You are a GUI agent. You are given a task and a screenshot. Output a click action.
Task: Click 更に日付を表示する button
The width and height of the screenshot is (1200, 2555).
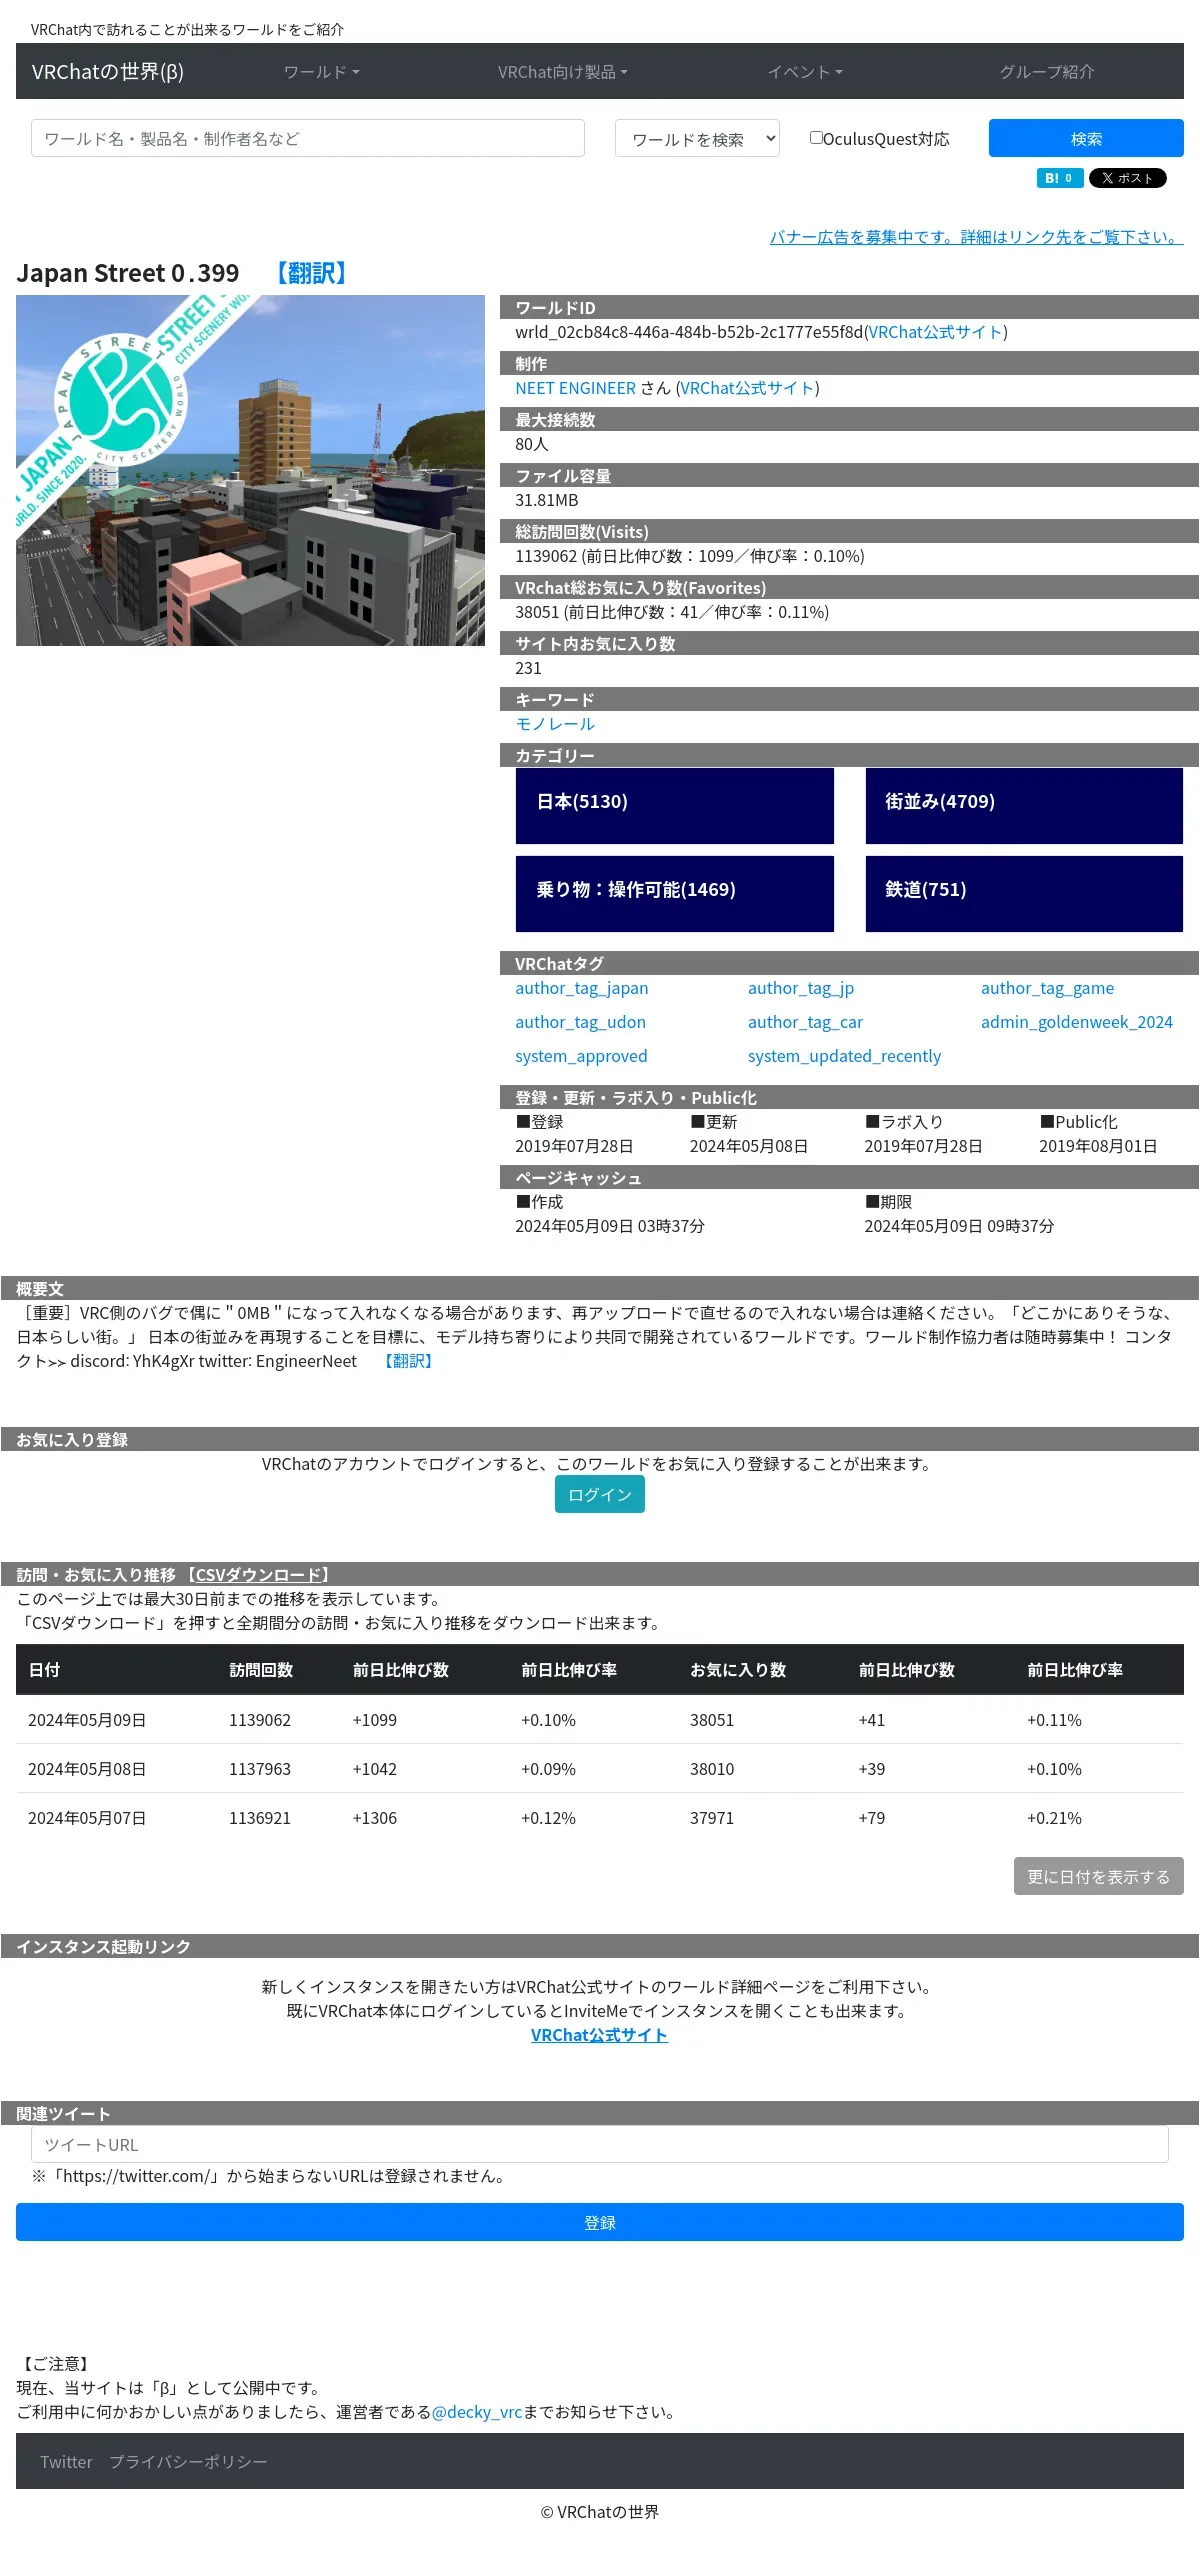(x=1098, y=1876)
